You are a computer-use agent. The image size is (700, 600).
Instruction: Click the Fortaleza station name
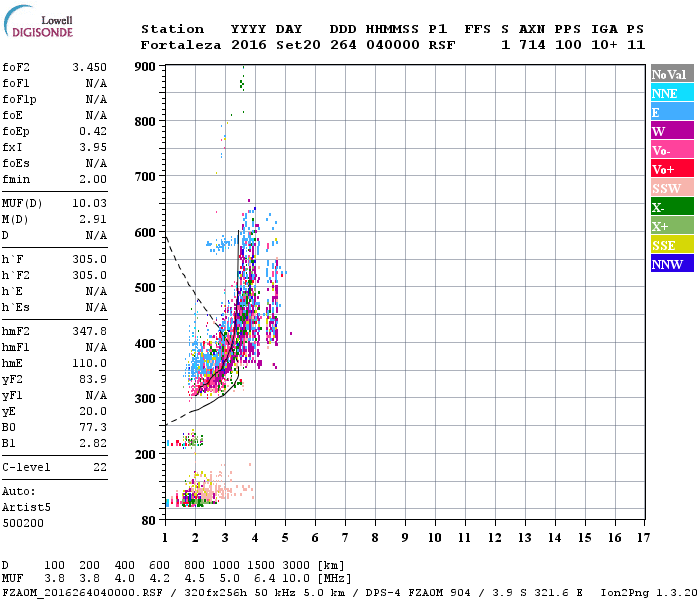click(181, 45)
